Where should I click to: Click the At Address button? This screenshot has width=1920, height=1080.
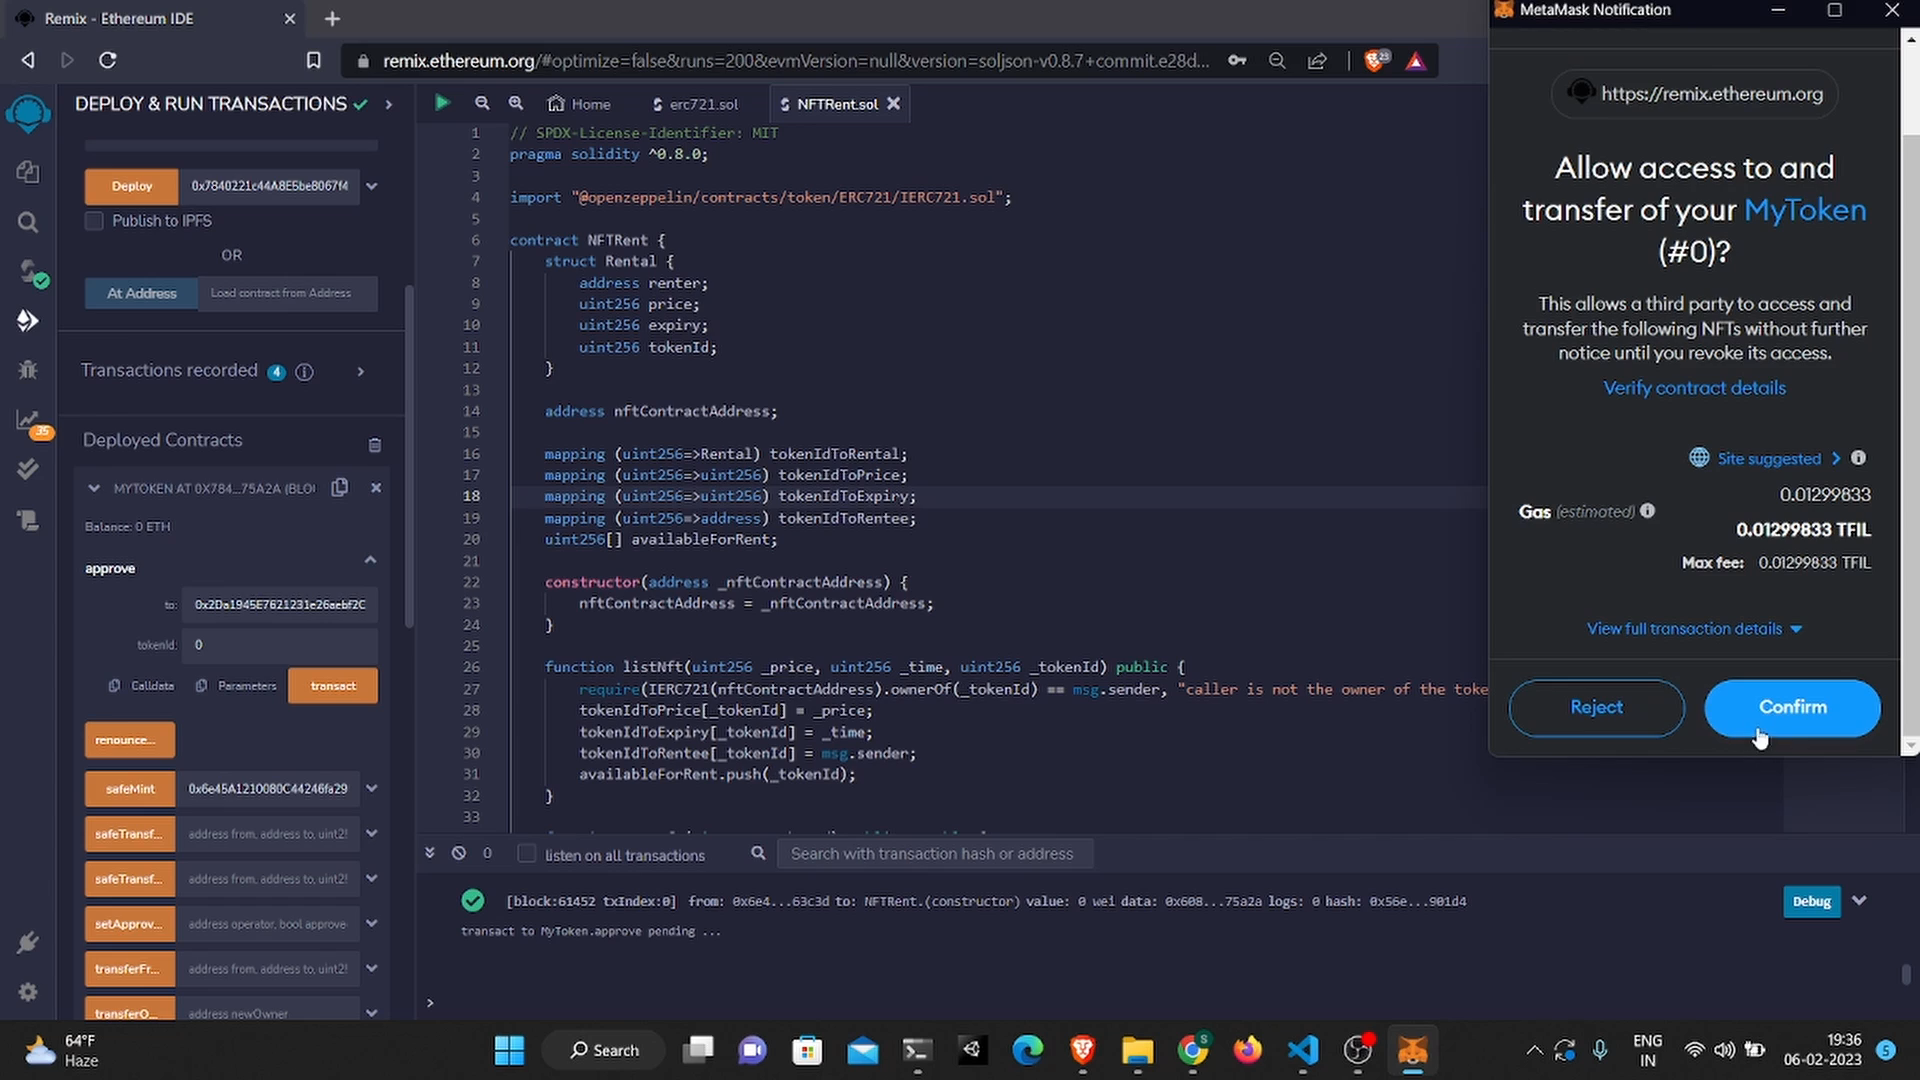[141, 293]
